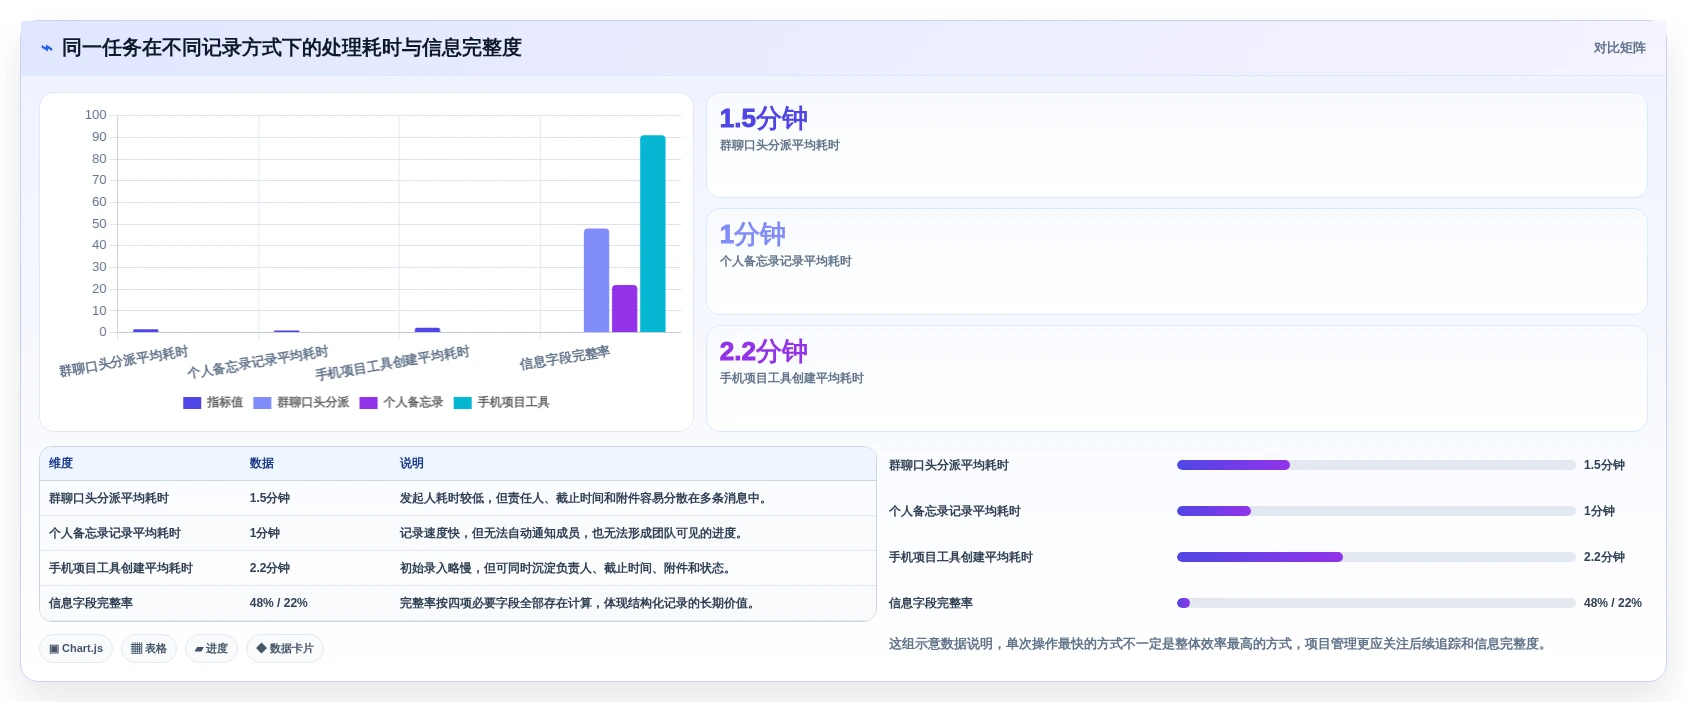Click the 群聊口头分派平均耗时 chart axis label
The height and width of the screenshot is (702, 1687).
tap(123, 362)
